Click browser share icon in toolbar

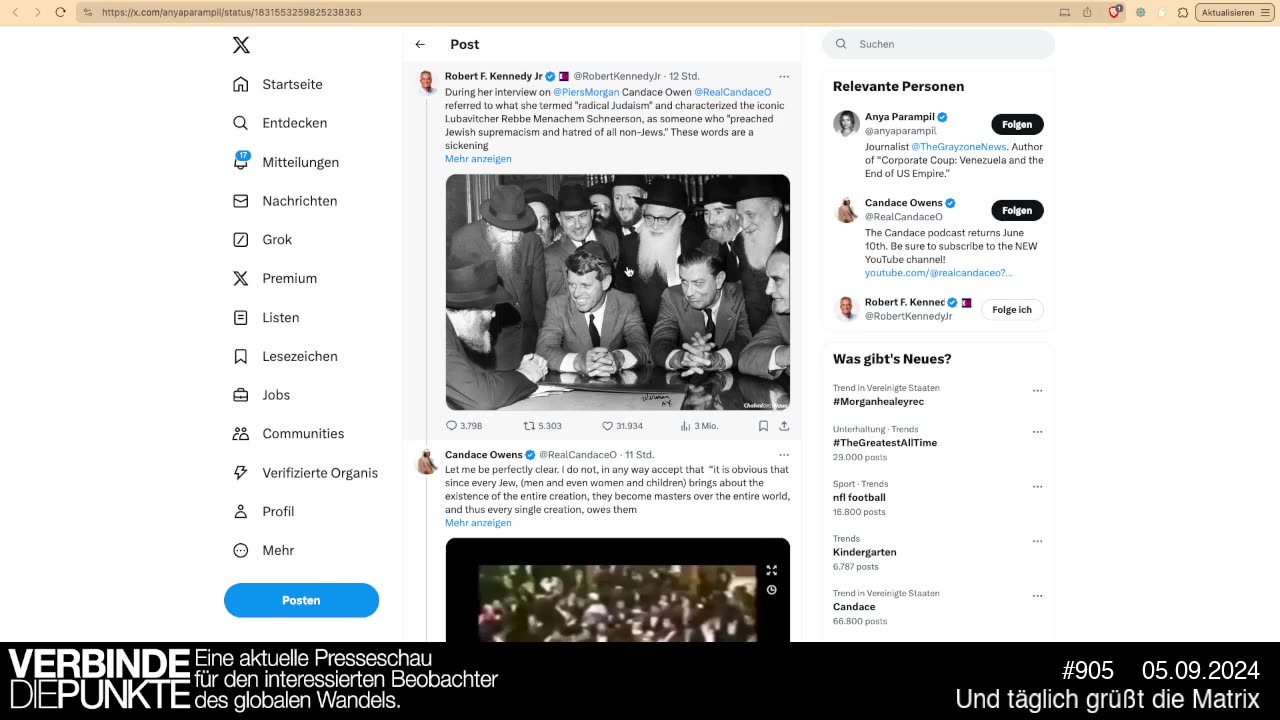click(x=1087, y=12)
